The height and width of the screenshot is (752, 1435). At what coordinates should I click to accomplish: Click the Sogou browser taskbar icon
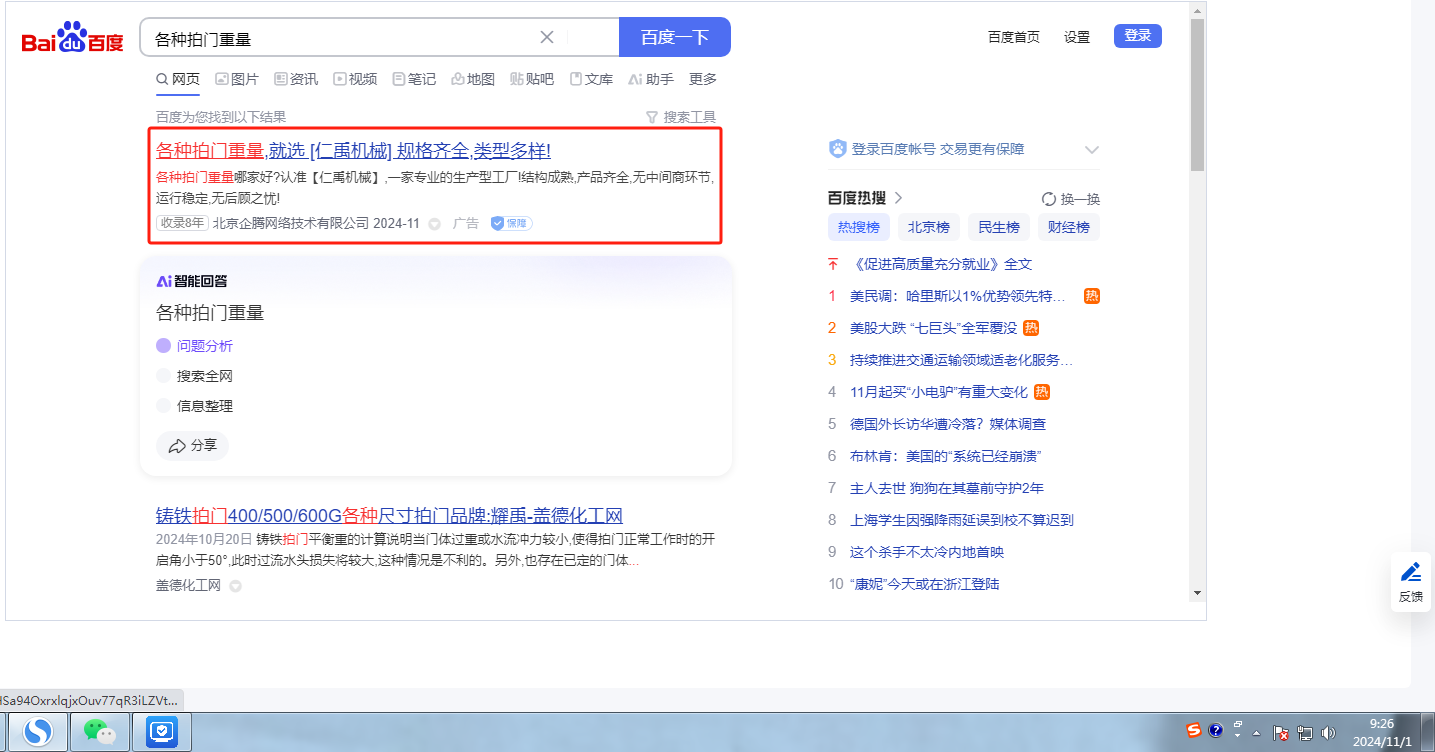[x=38, y=732]
